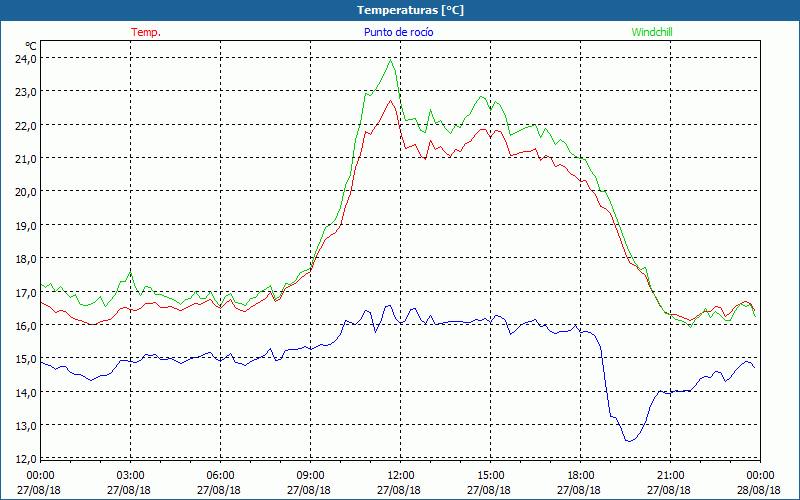This screenshot has height=500, width=800.
Task: Click the 16,0 y-axis value
Action: click(x=26, y=326)
